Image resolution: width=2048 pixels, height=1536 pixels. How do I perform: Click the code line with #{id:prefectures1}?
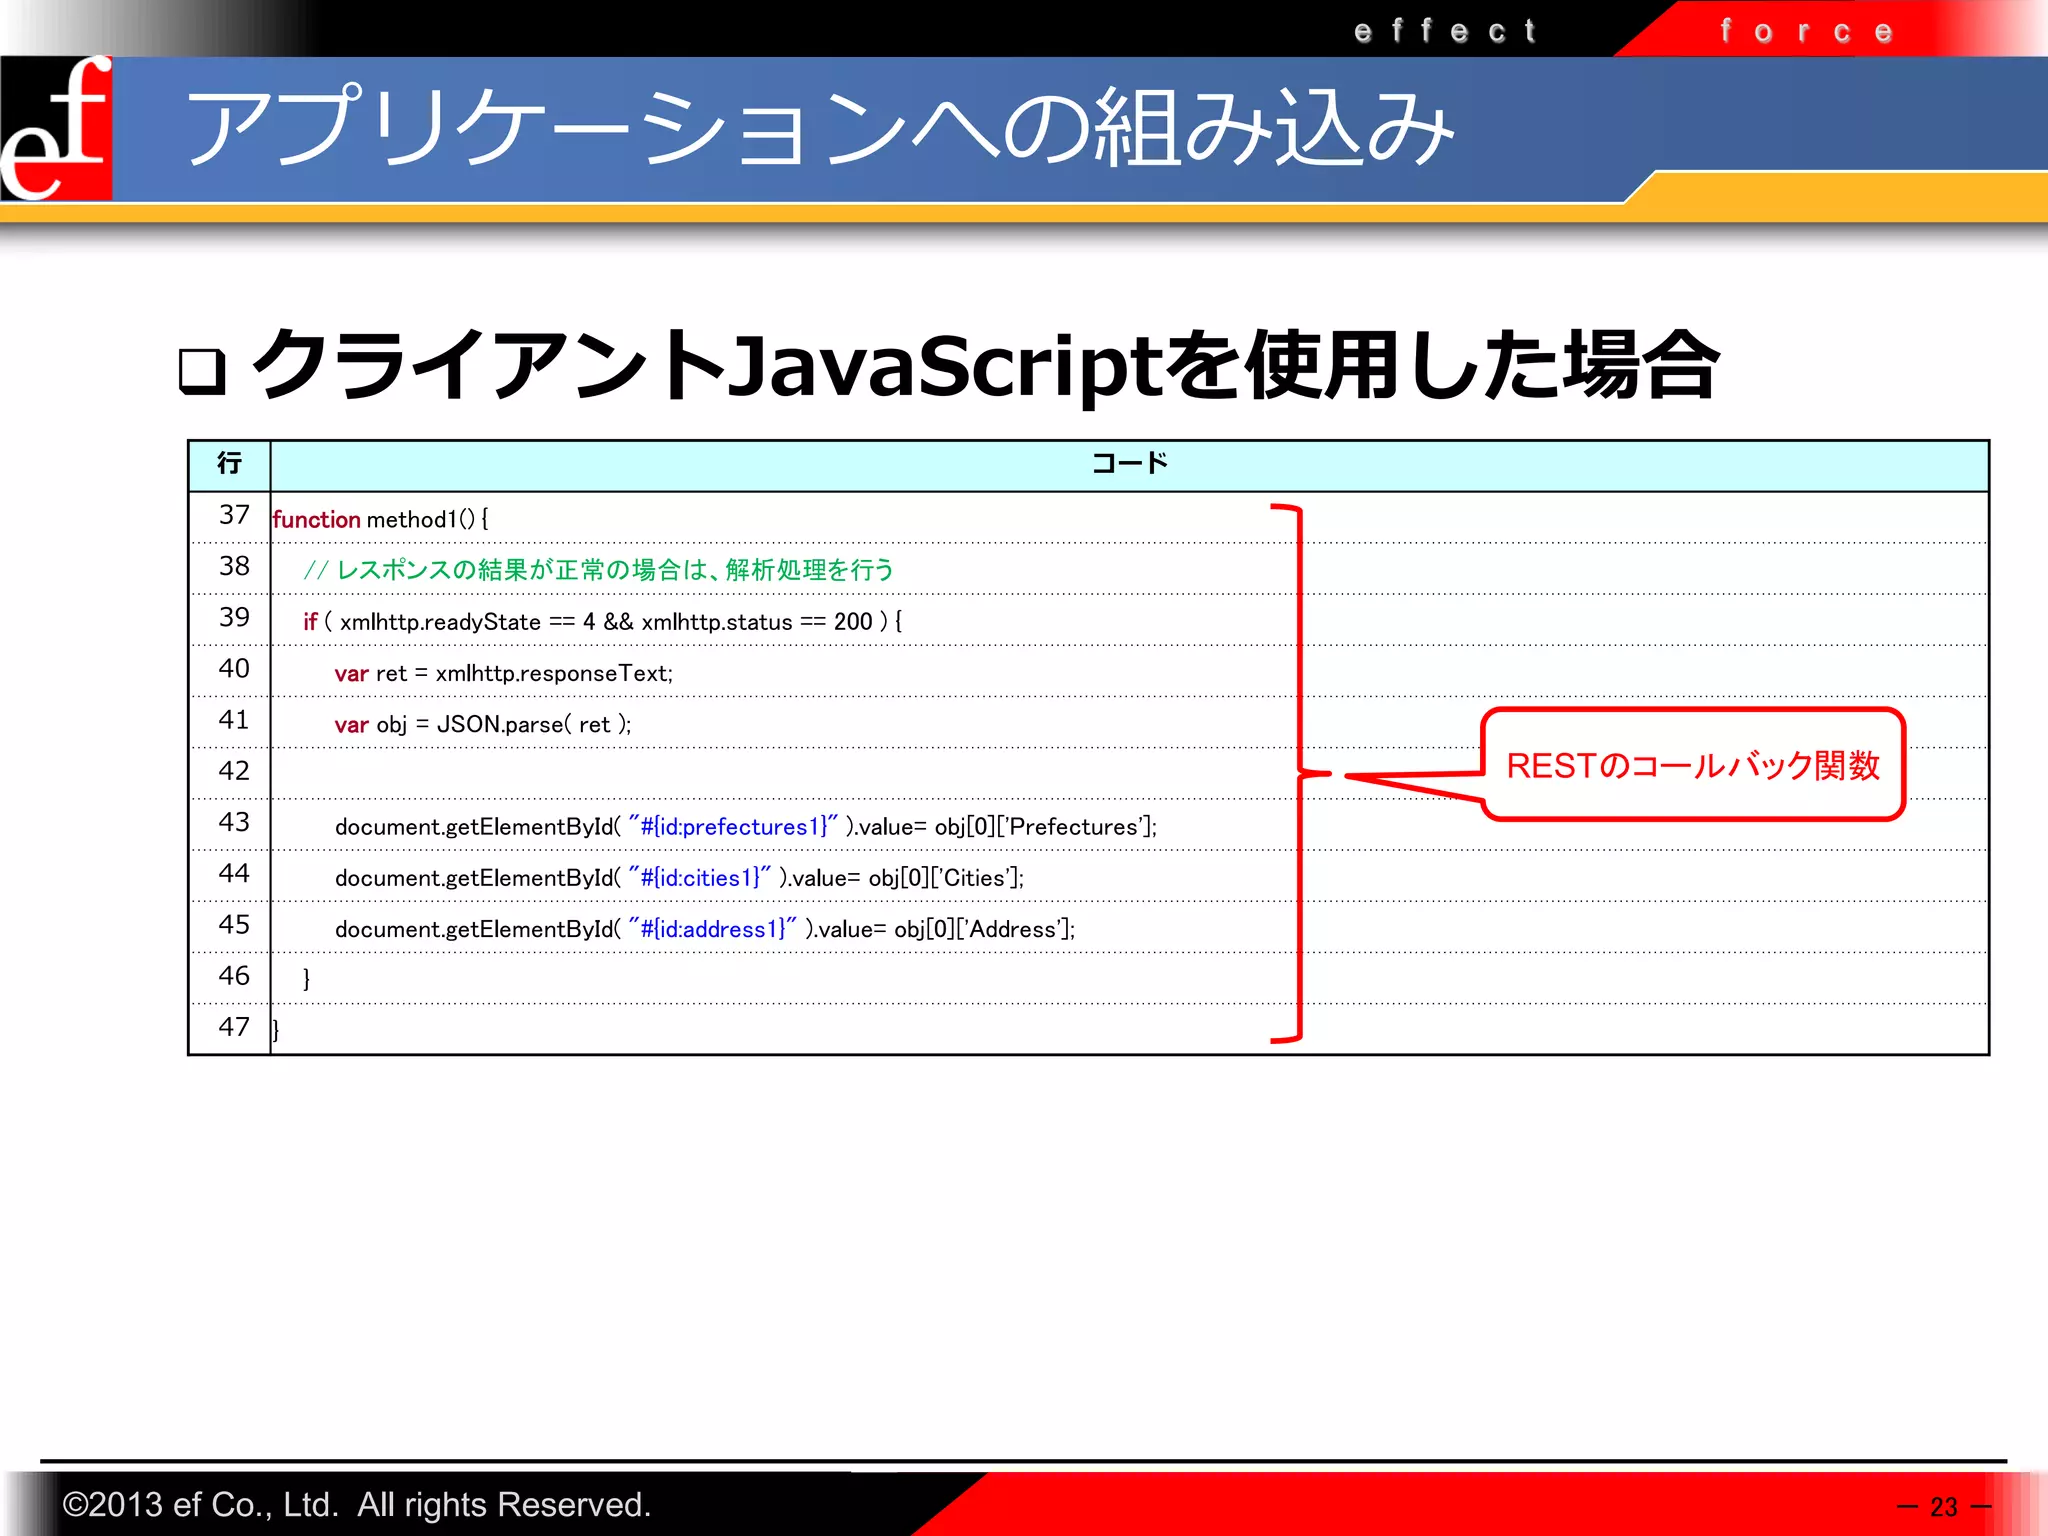[x=746, y=826]
